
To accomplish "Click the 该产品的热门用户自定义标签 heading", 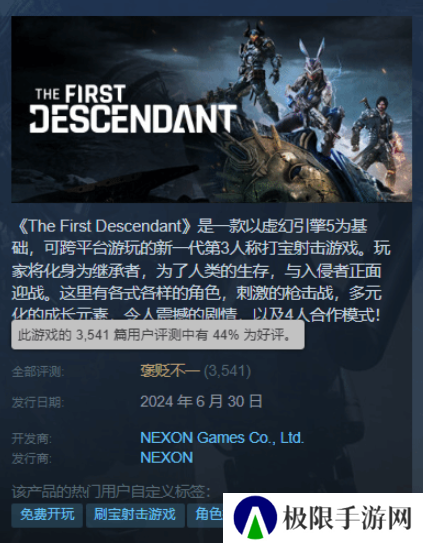I will coord(111,491).
